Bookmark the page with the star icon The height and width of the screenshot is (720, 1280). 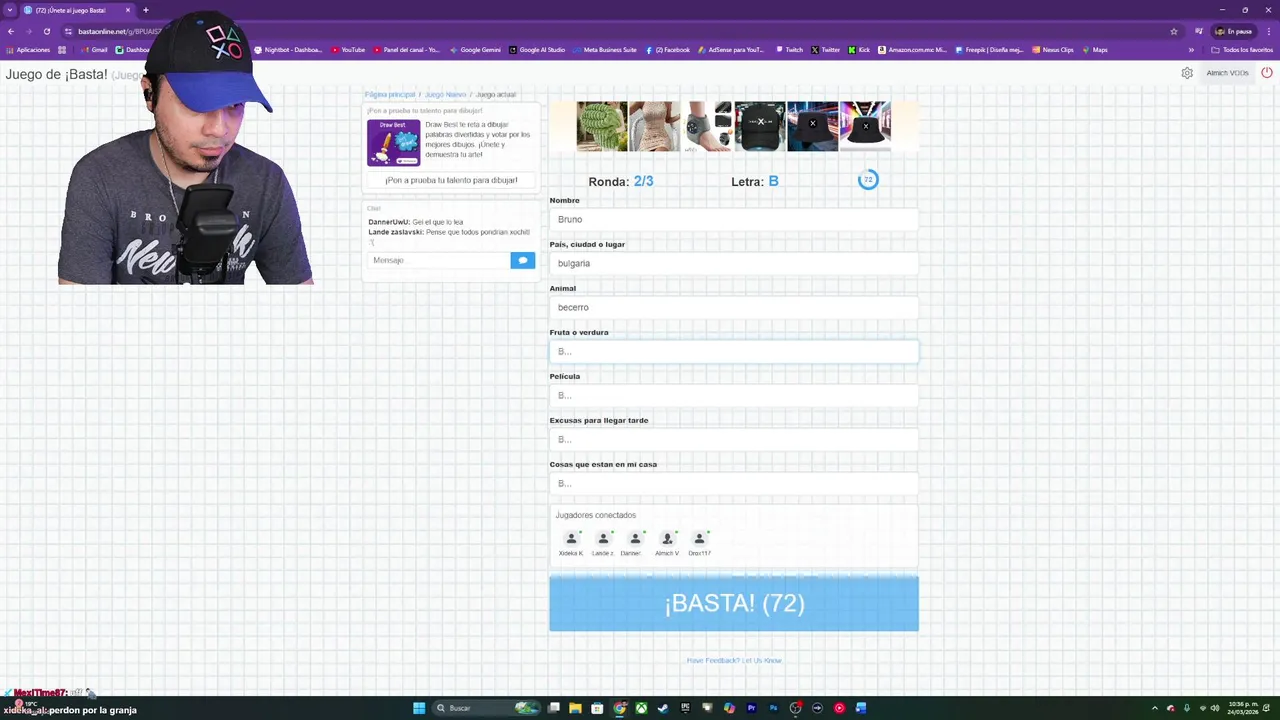click(1174, 31)
